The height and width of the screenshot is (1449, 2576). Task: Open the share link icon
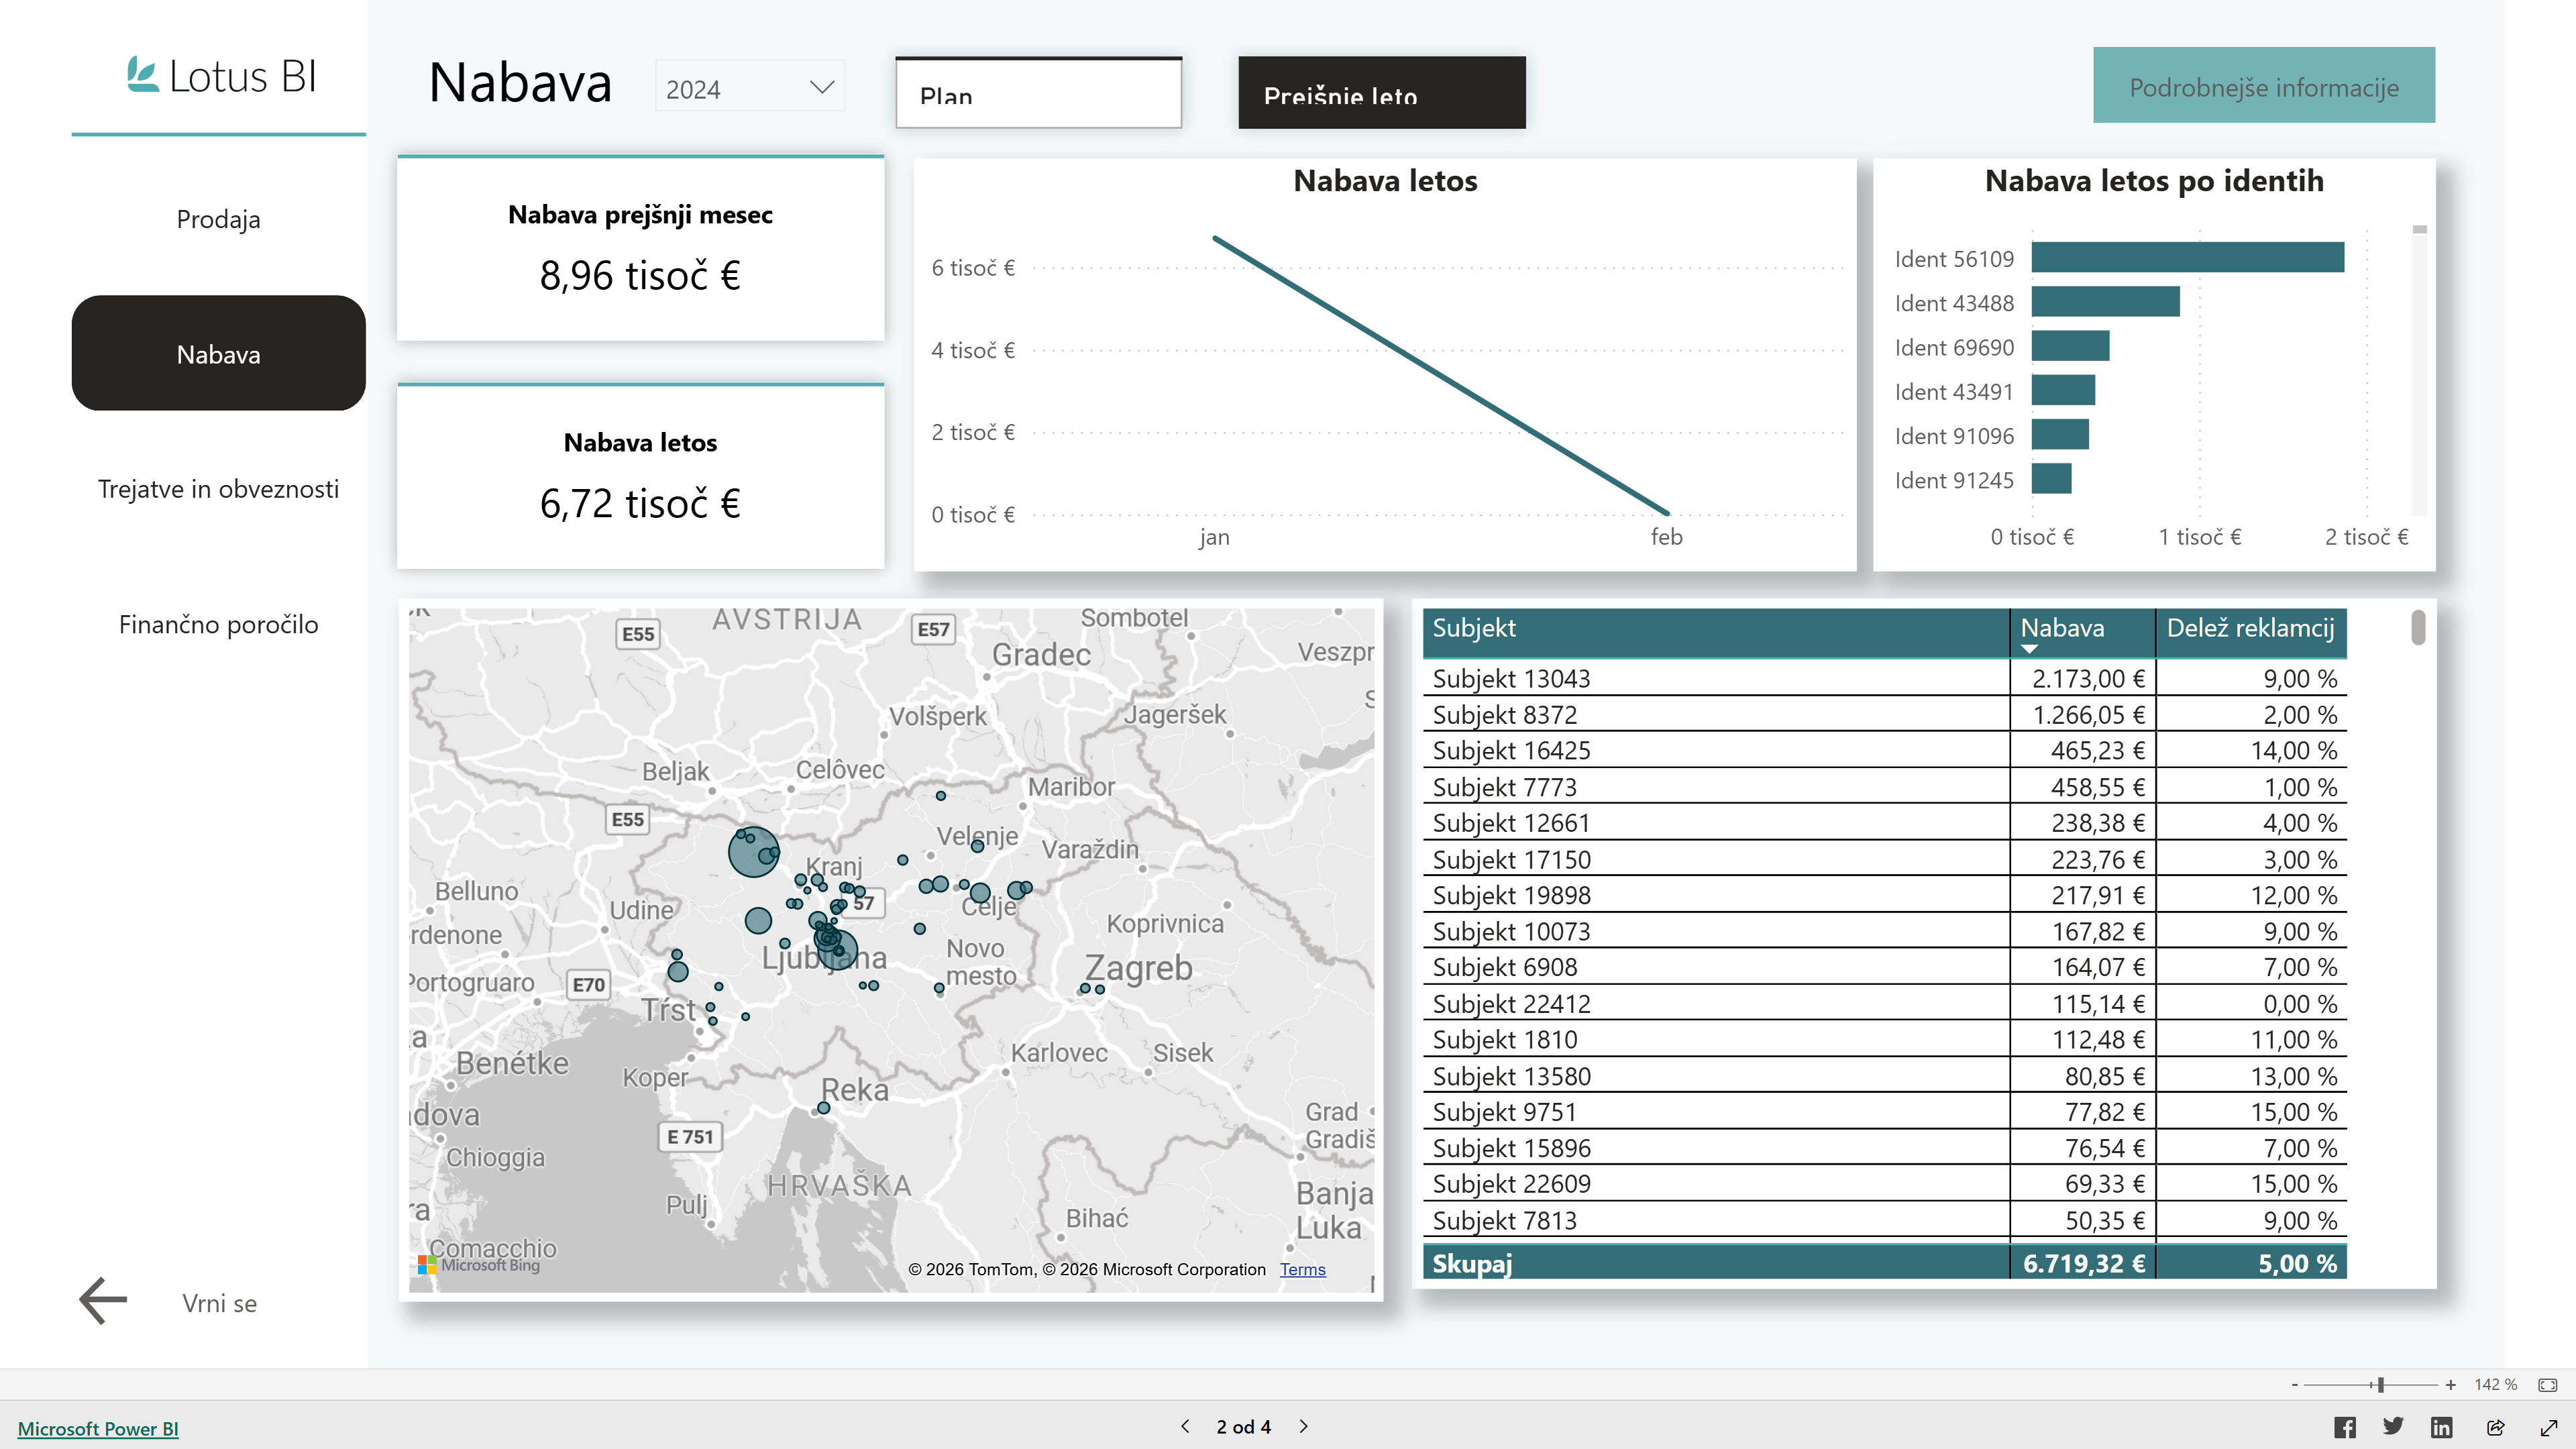(2495, 1427)
